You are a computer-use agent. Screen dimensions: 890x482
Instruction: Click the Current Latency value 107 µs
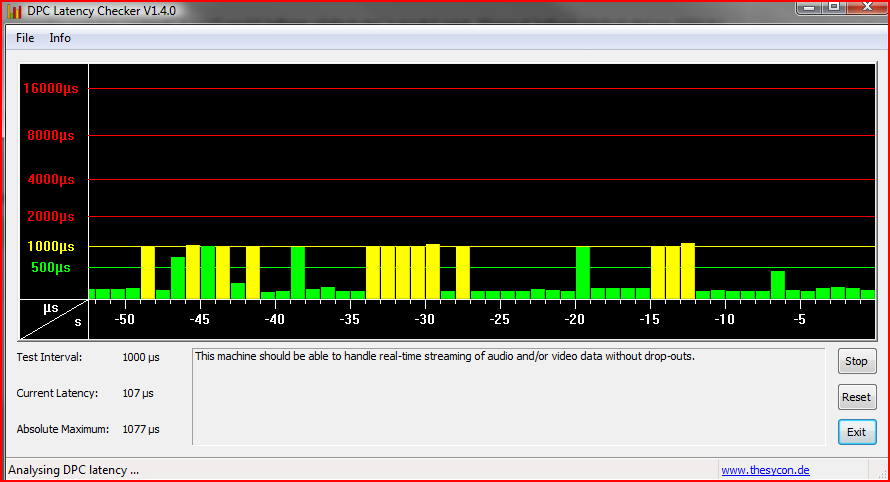(138, 393)
